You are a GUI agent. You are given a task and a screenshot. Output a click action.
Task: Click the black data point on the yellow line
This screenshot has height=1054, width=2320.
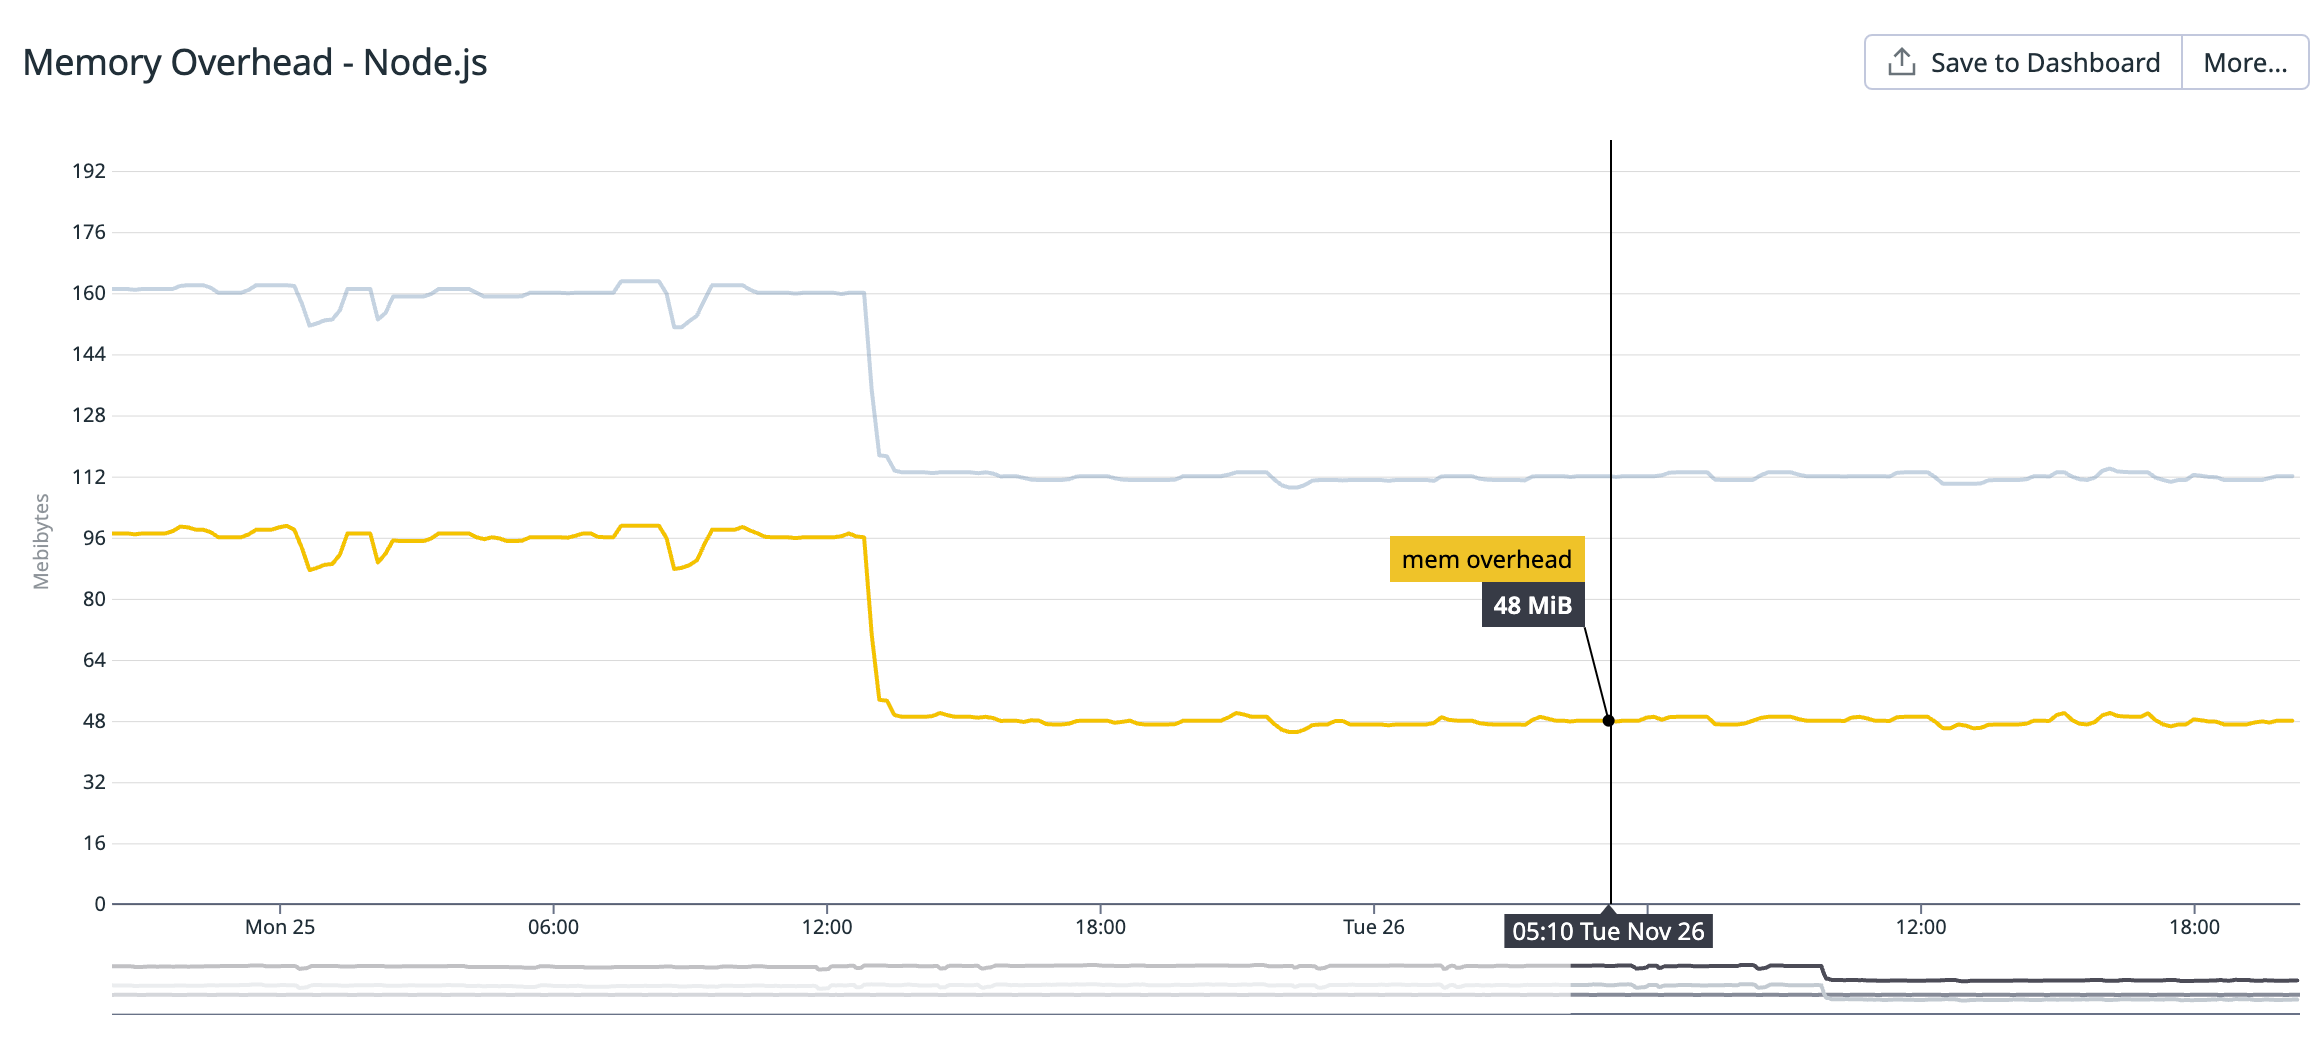coord(1609,721)
